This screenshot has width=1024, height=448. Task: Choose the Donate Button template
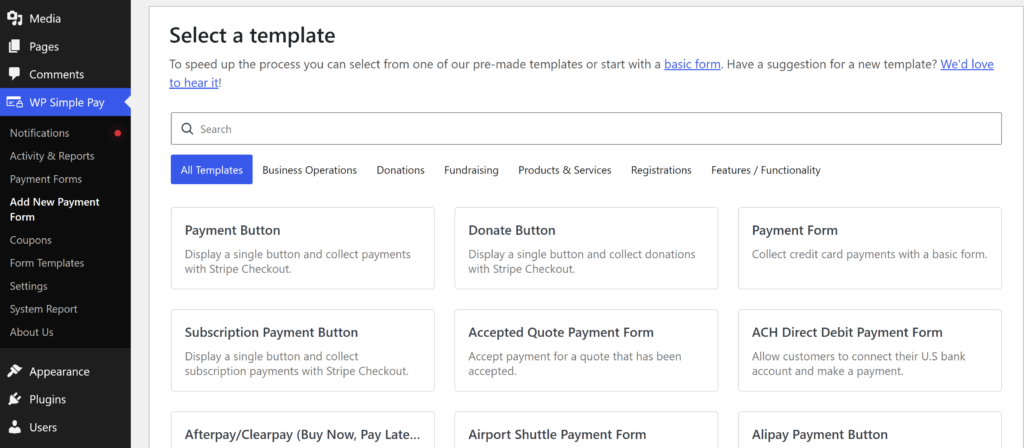click(x=586, y=248)
